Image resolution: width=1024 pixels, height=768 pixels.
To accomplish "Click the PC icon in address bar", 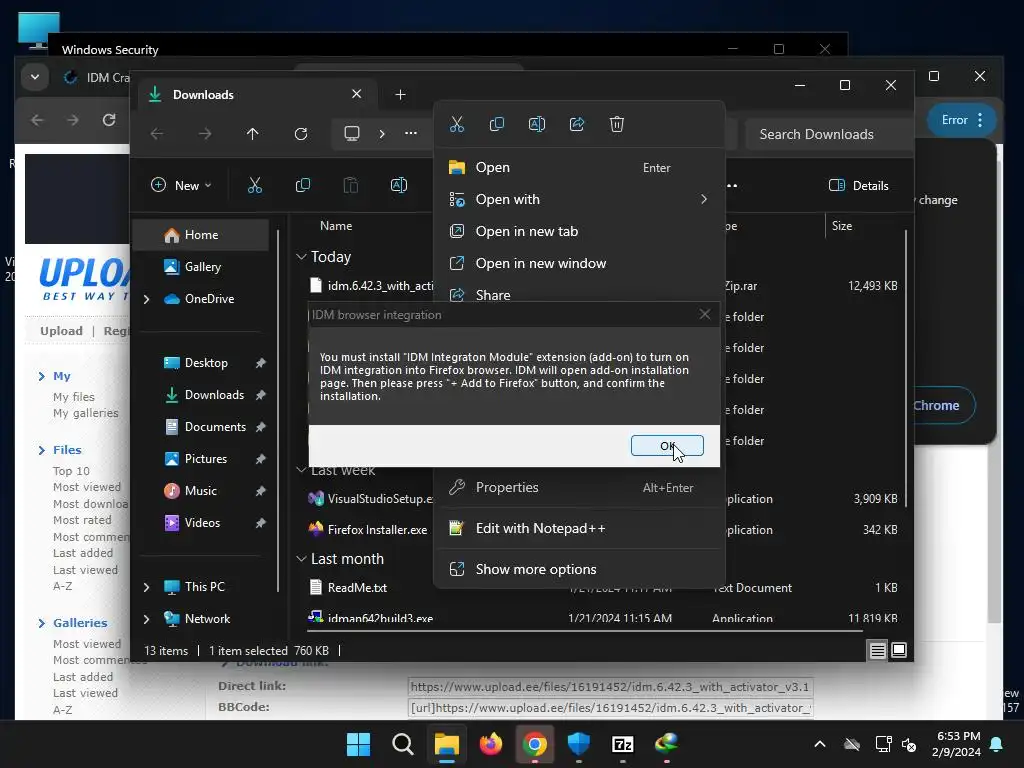I will tap(352, 134).
